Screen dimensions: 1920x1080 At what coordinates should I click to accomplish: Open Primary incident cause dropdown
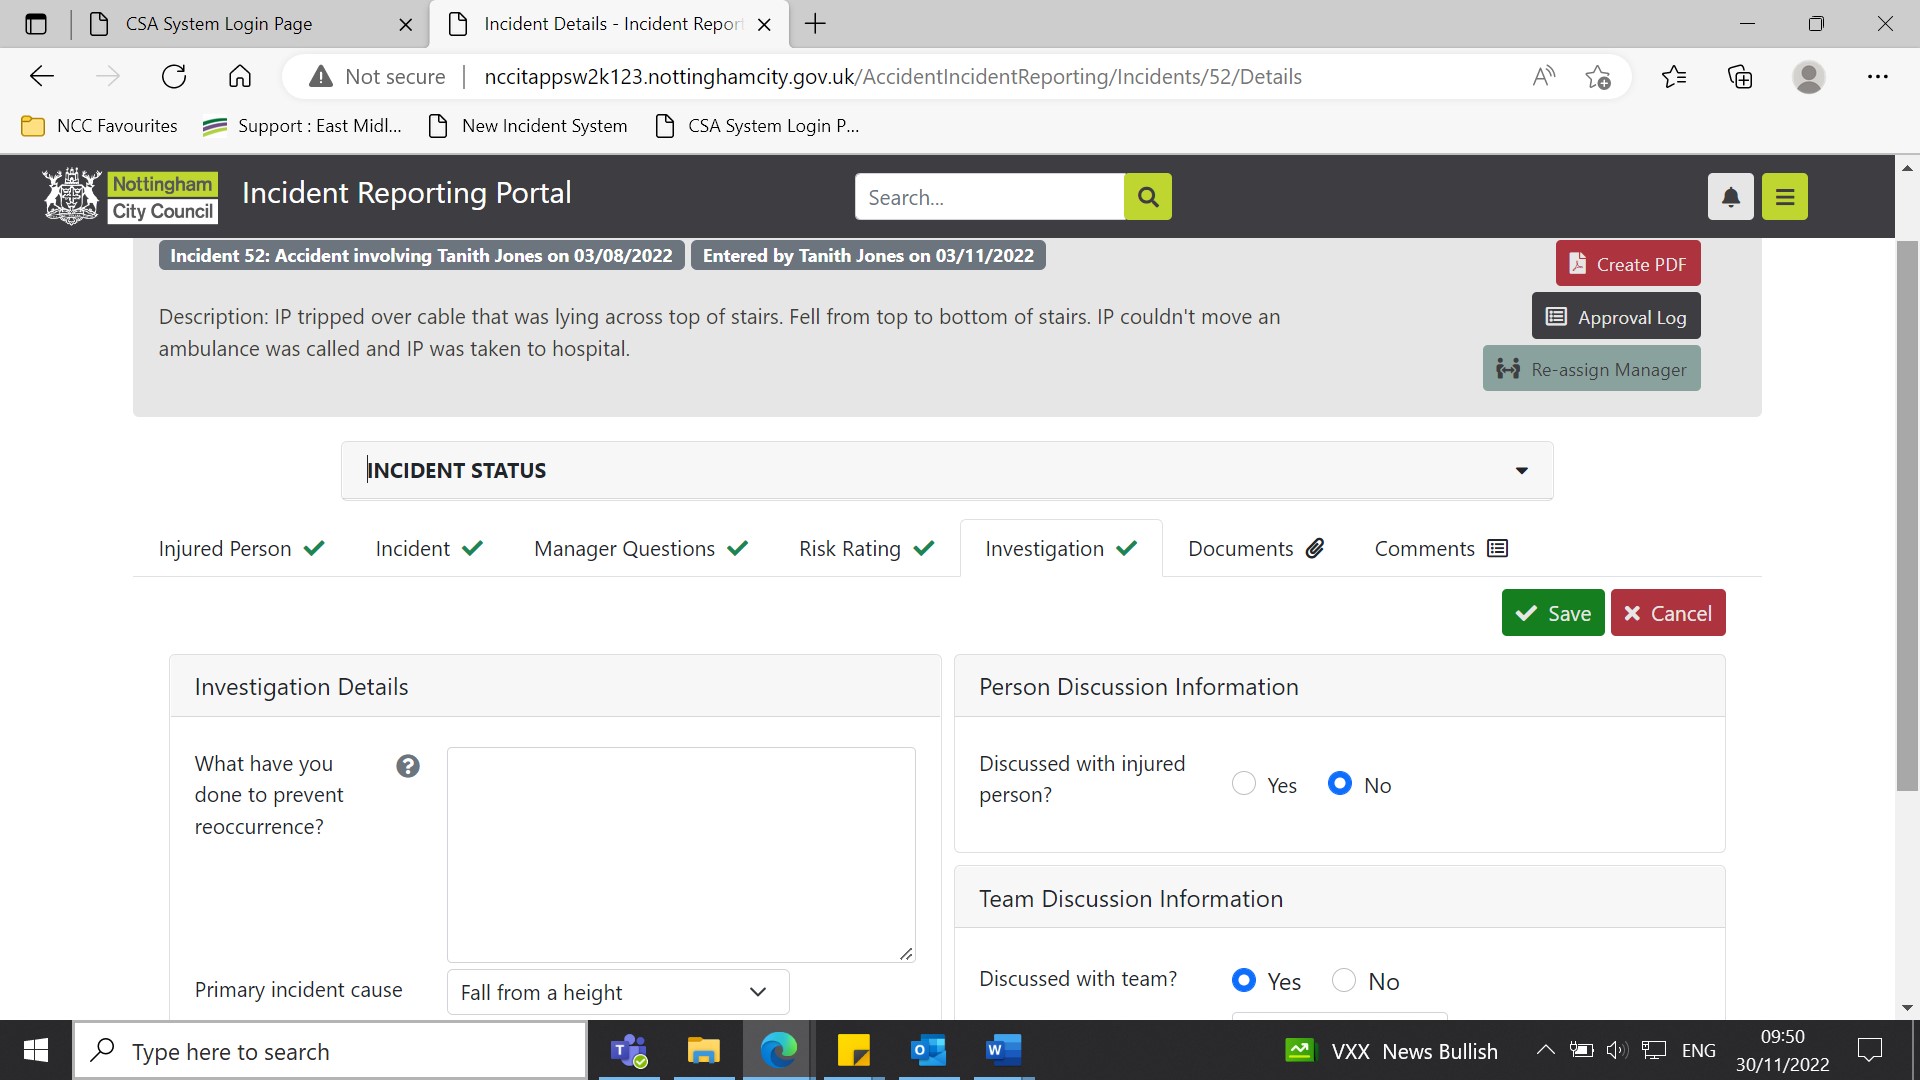point(617,992)
